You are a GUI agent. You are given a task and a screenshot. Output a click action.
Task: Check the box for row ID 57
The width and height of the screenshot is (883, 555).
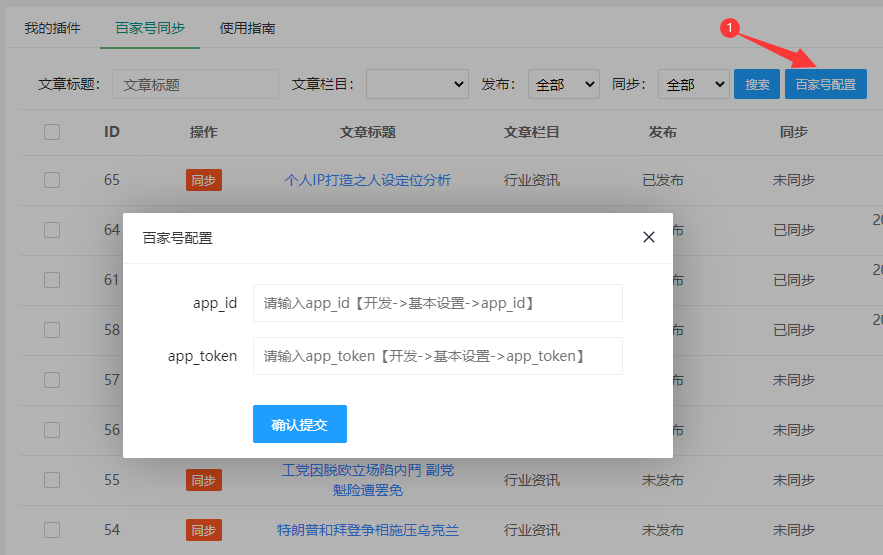click(x=52, y=380)
